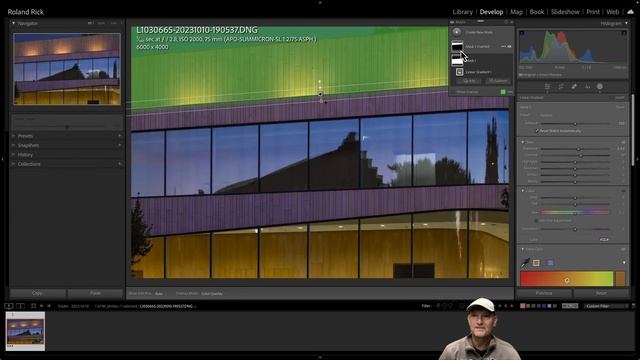This screenshot has height=360, width=640.
Task: Click the Hue rainbow slider
Action: click(x=575, y=212)
